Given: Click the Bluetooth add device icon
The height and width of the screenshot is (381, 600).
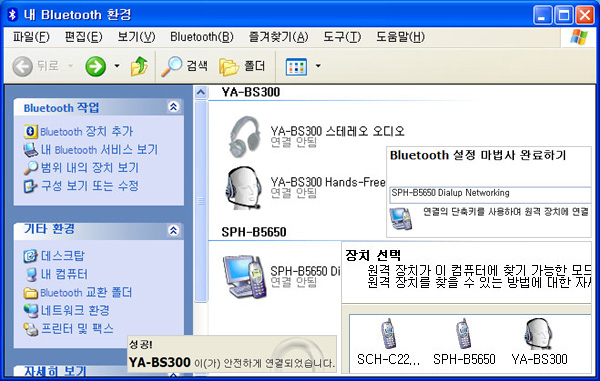Looking at the screenshot, I should click(x=31, y=131).
